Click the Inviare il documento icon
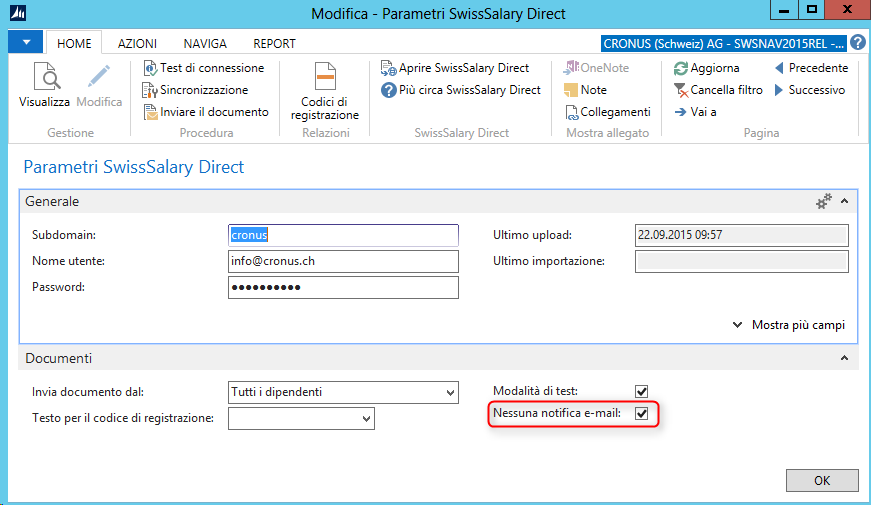Image resolution: width=871 pixels, height=505 pixels. click(x=151, y=112)
